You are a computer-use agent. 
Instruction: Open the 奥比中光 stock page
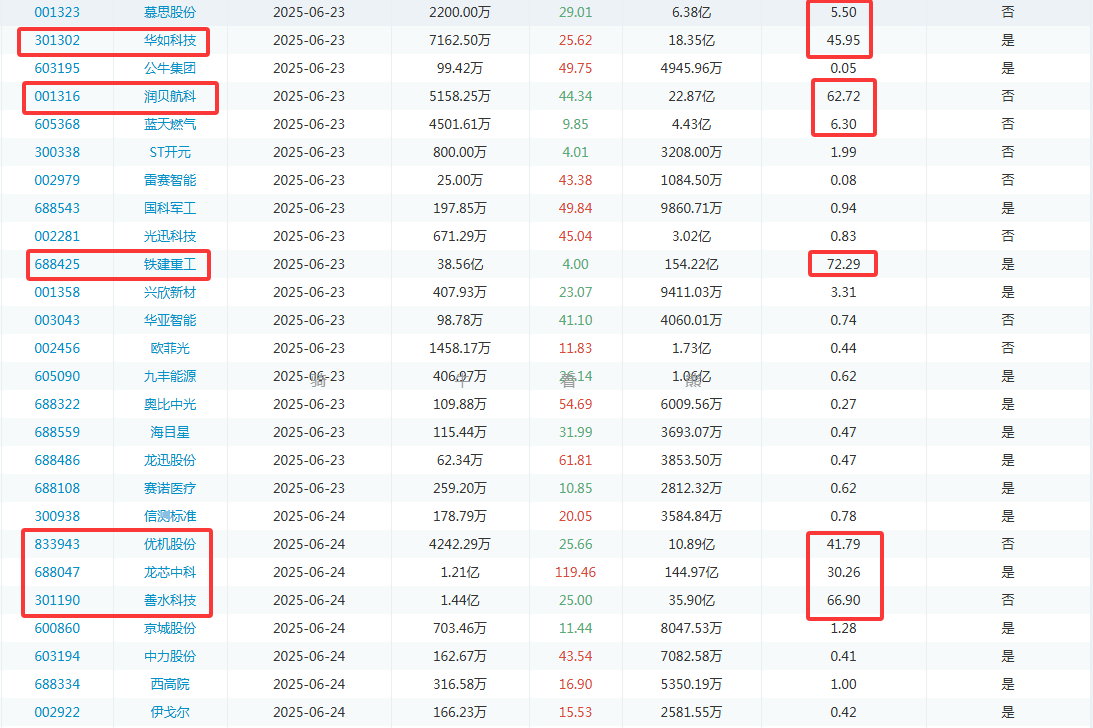tap(170, 404)
